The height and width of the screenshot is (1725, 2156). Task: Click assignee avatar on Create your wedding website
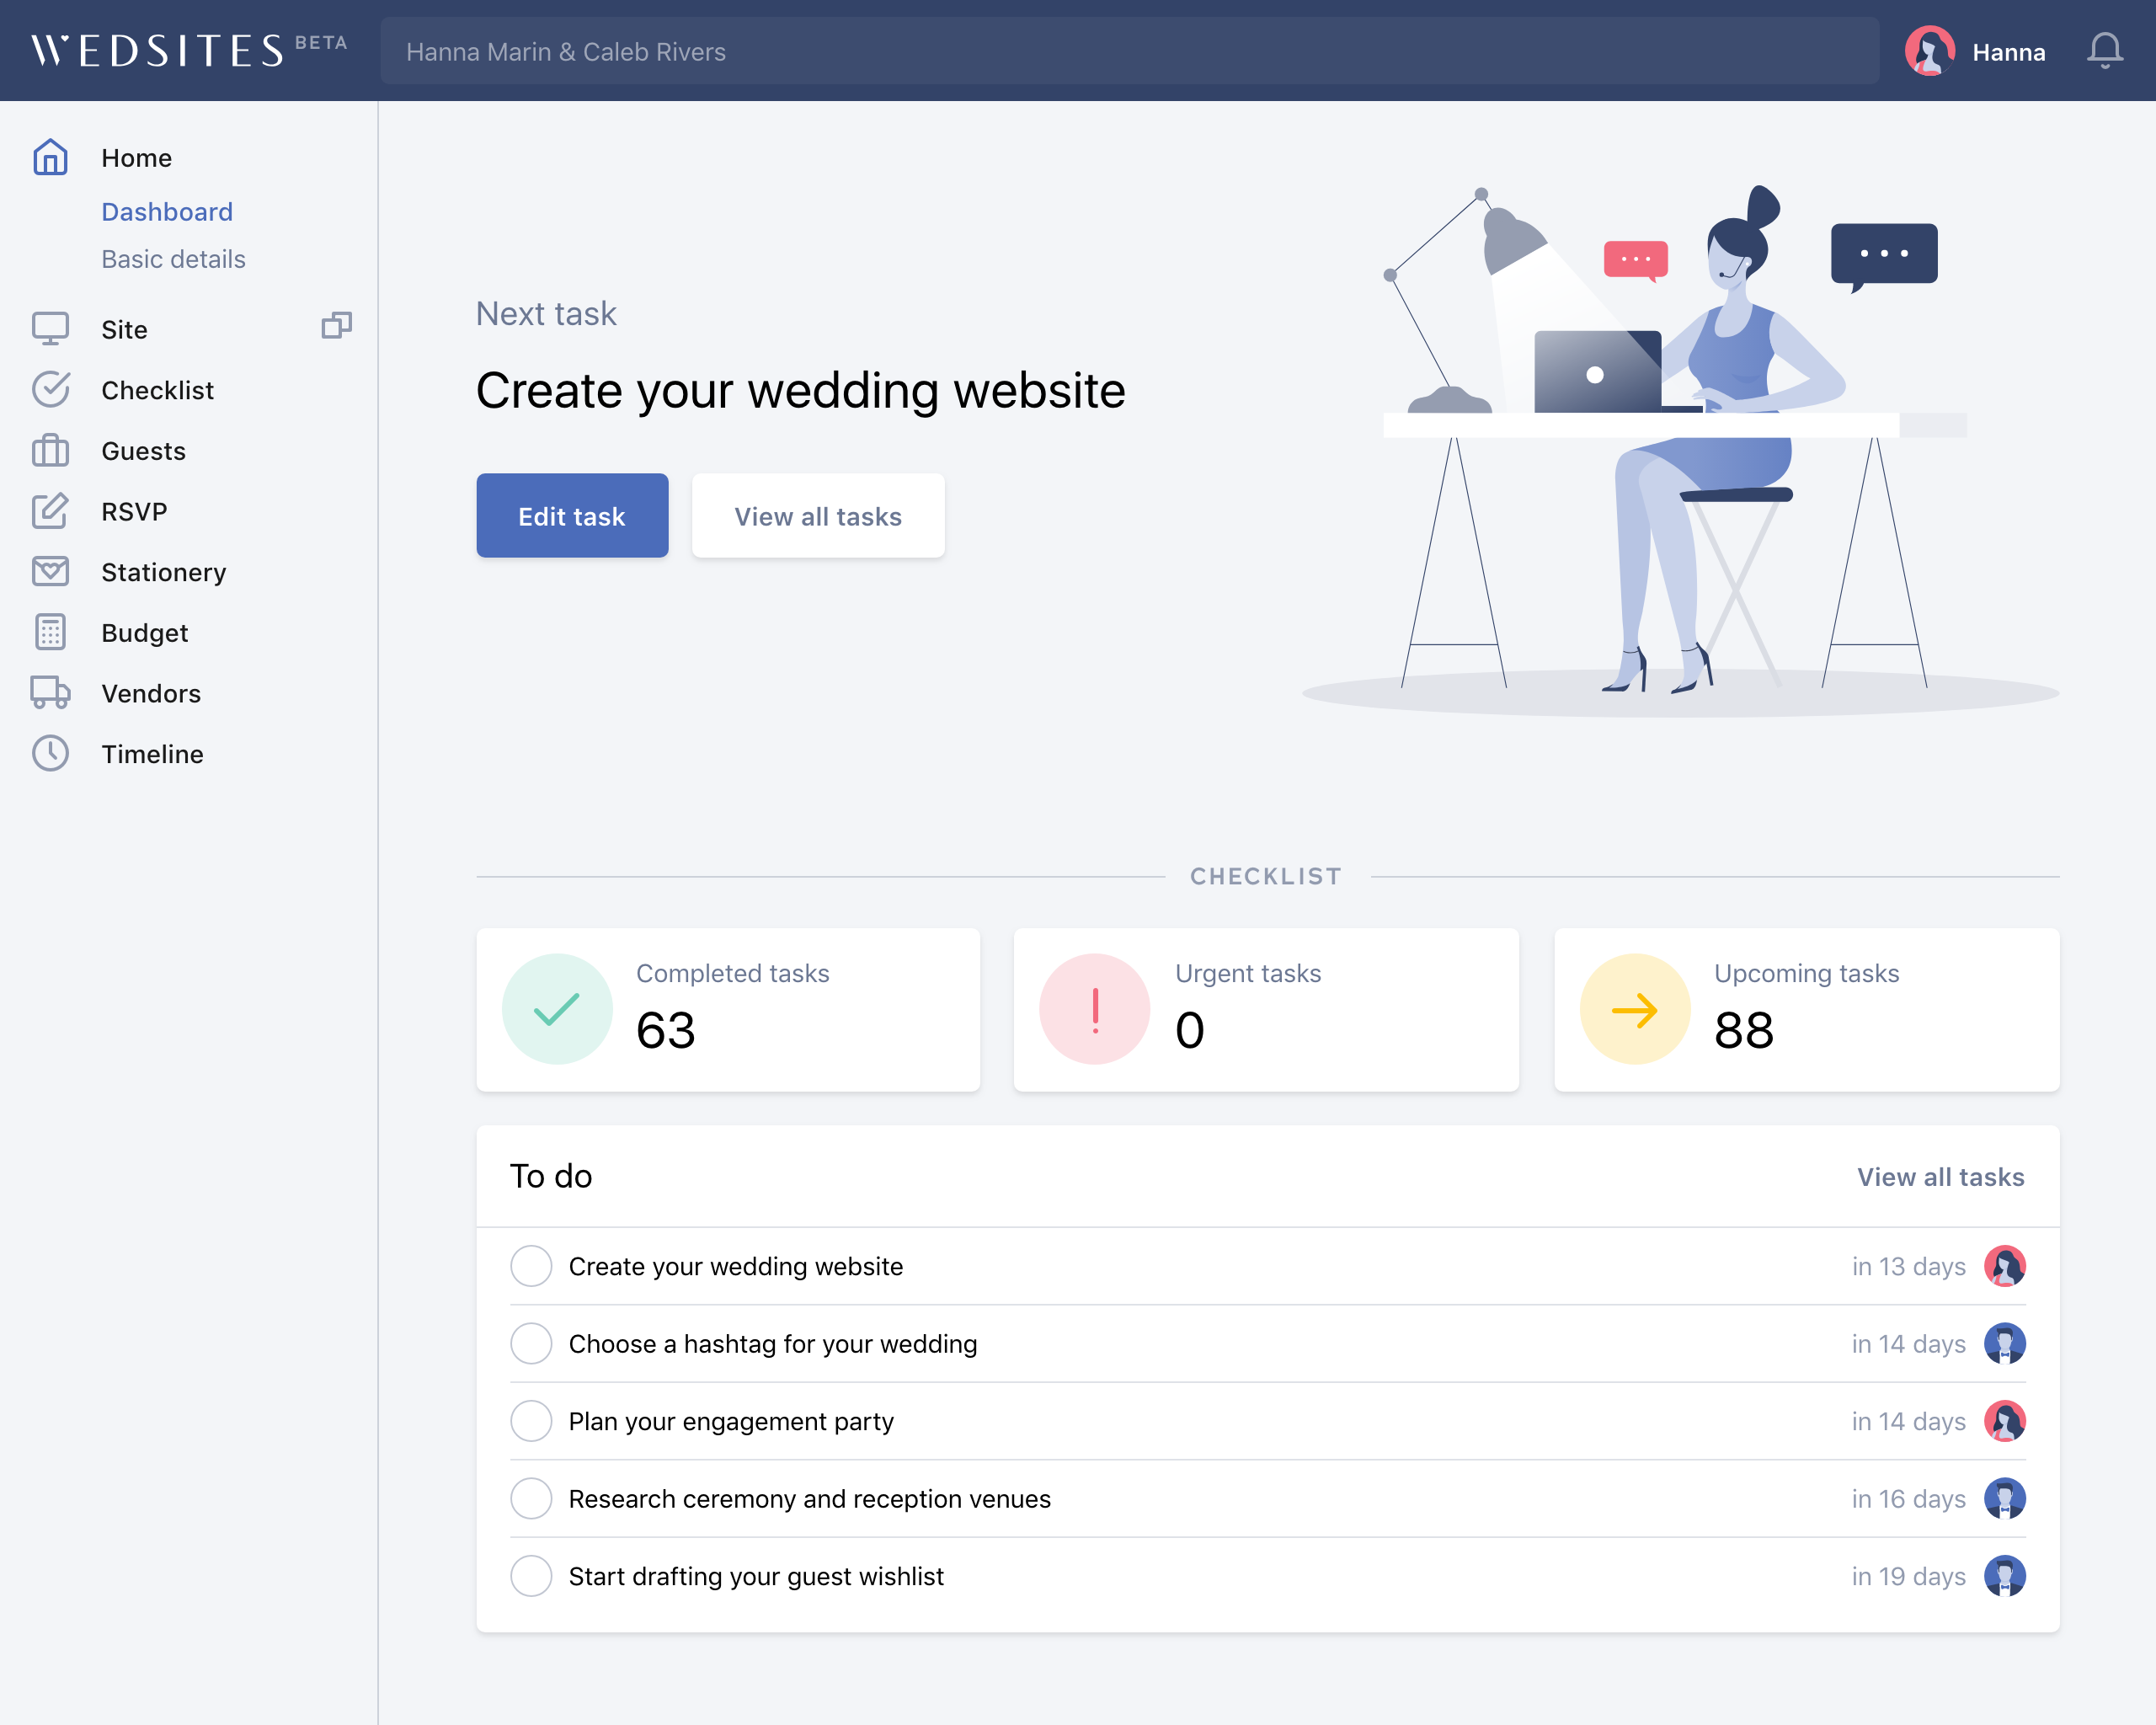pyautogui.click(x=2005, y=1266)
